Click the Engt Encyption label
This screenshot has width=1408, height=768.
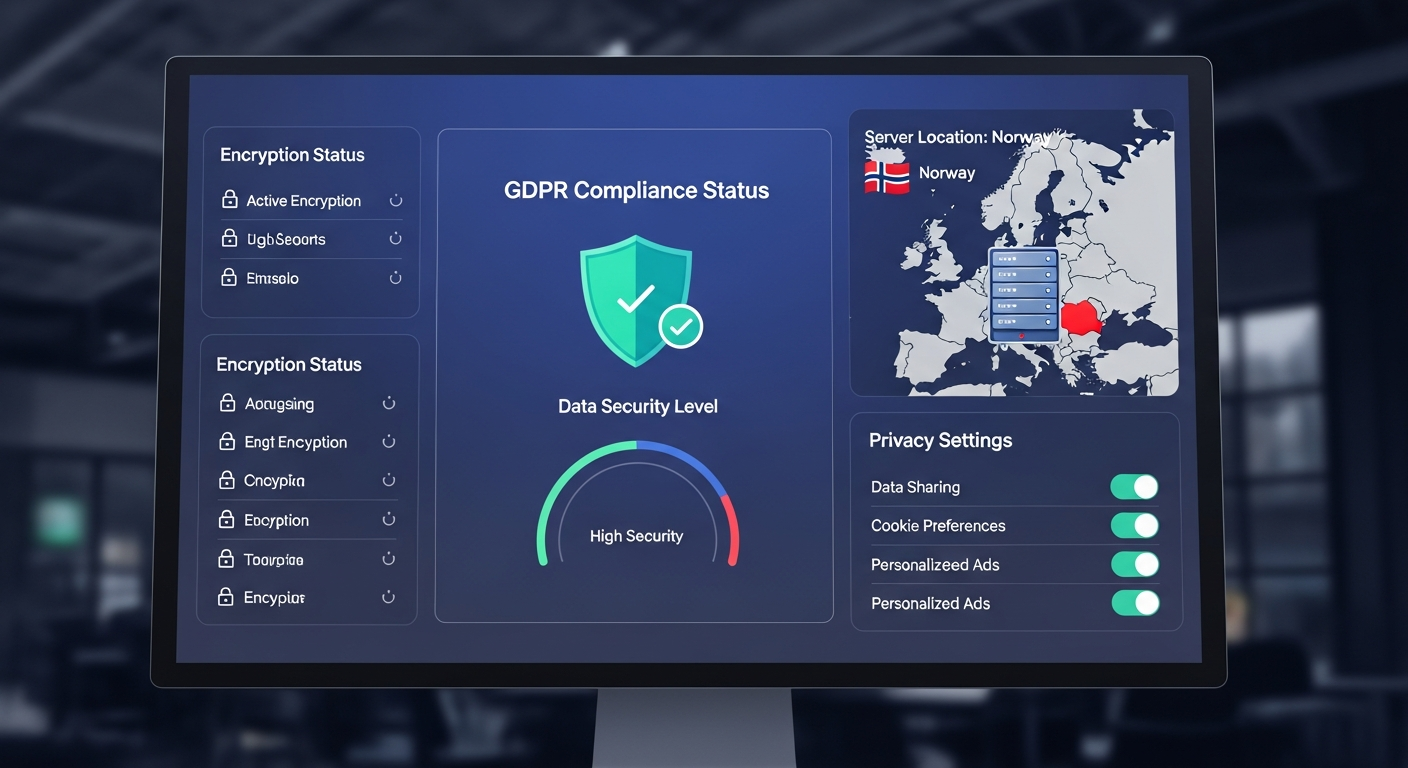point(296,442)
